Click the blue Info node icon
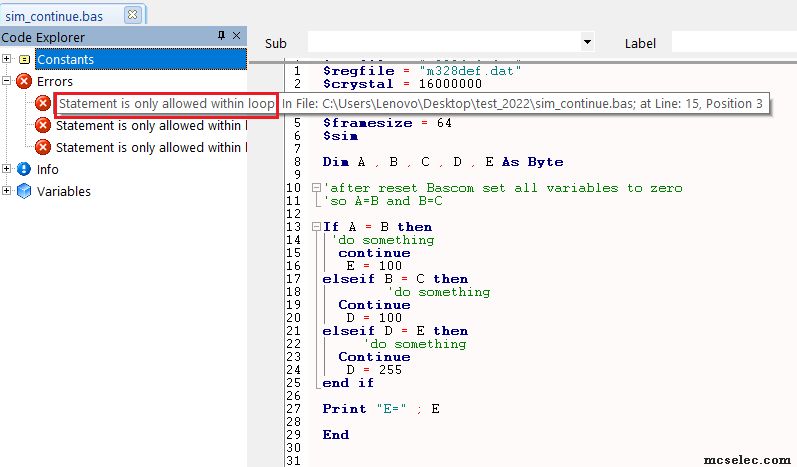797x467 pixels. pos(24,169)
